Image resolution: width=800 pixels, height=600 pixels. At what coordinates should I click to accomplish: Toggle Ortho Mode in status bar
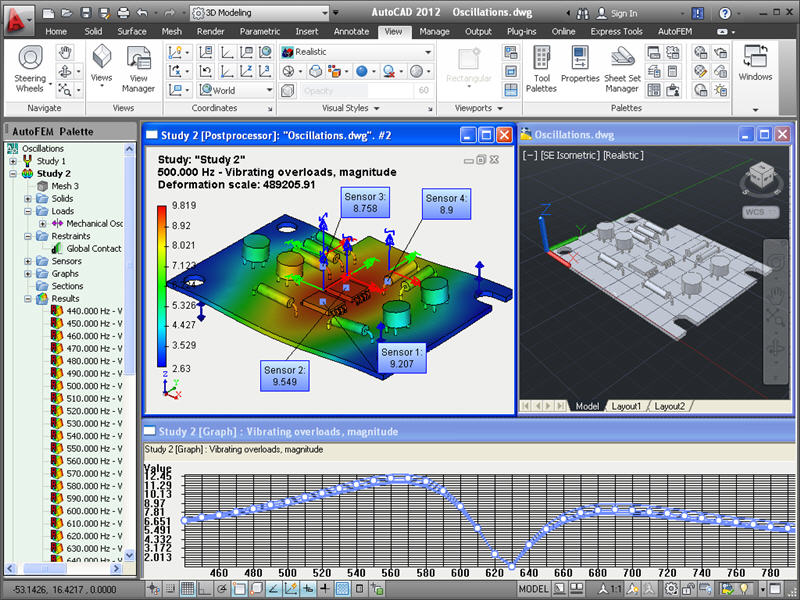point(205,589)
